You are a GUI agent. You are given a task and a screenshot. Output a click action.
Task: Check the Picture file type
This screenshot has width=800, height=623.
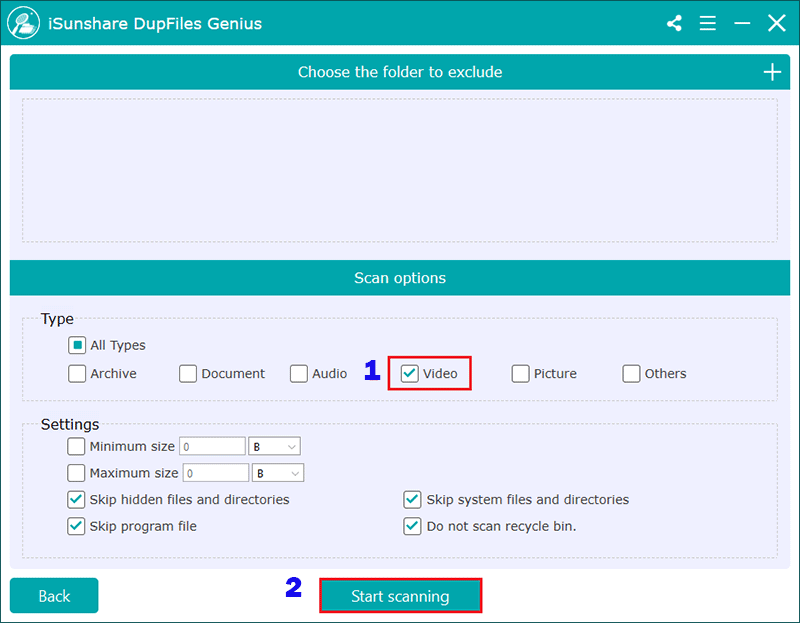(x=520, y=373)
